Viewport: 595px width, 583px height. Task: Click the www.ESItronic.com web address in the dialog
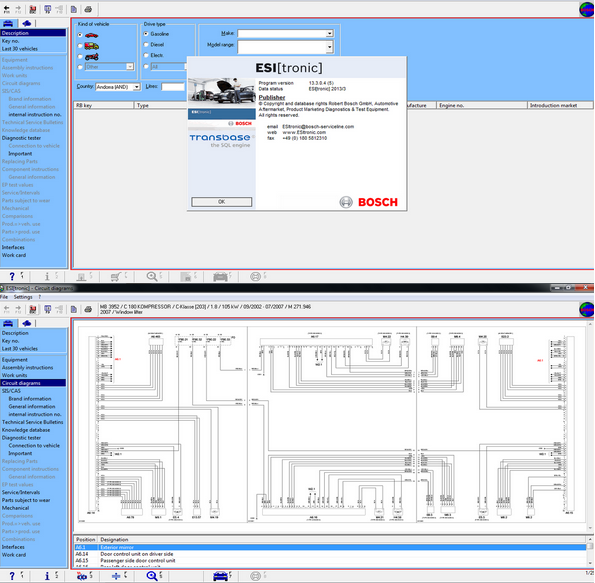tap(304, 132)
